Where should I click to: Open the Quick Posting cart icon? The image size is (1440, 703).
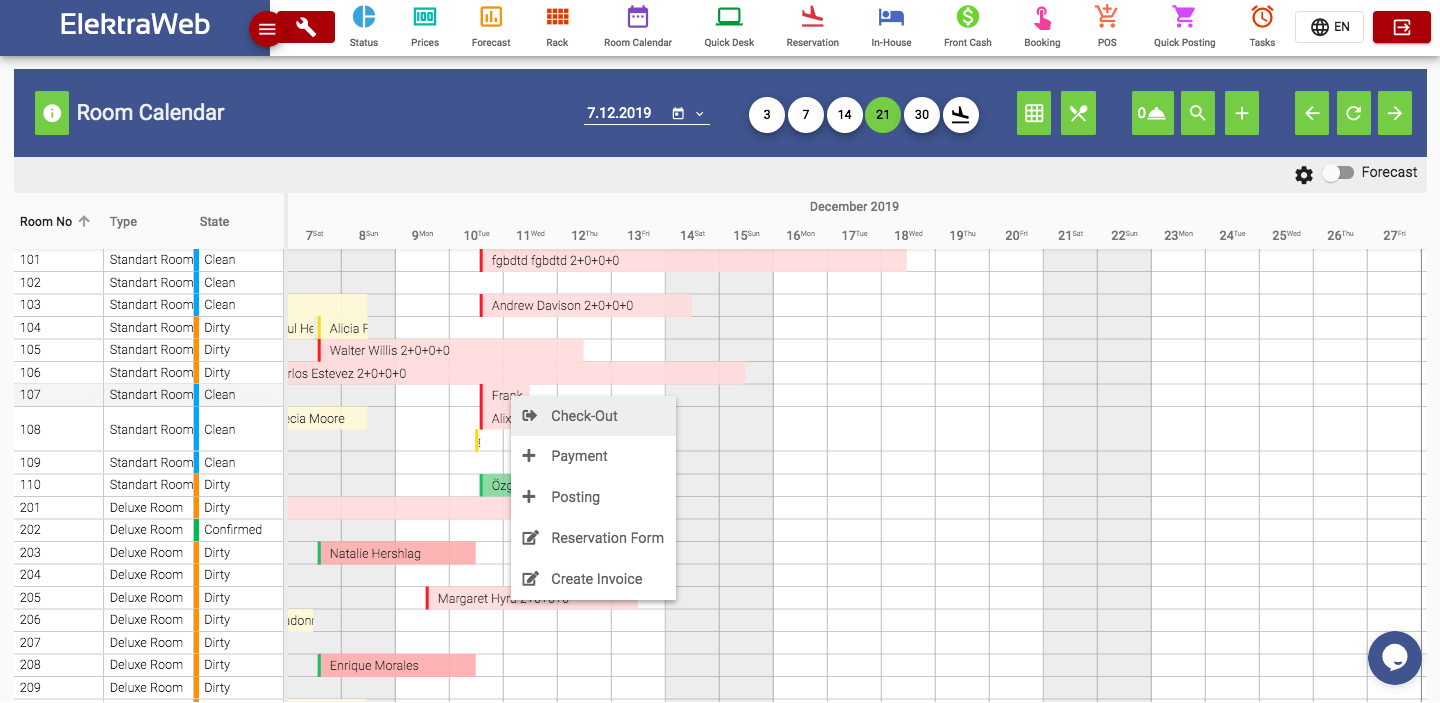[x=1184, y=17]
